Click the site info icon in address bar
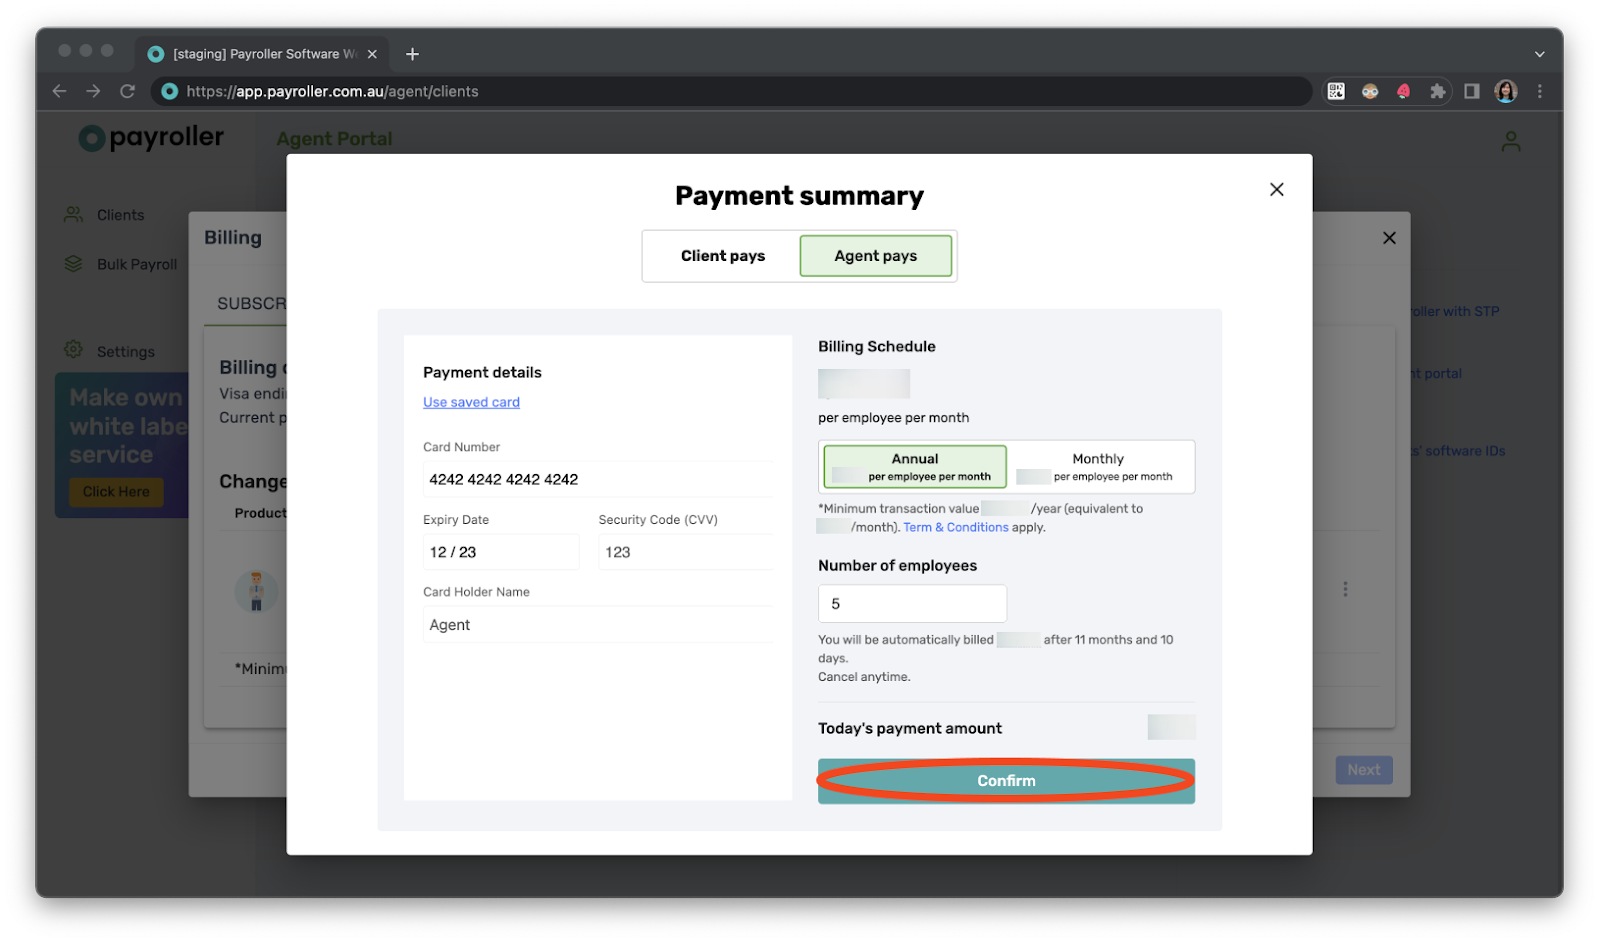Screen dimensions: 1600x942 [170, 91]
